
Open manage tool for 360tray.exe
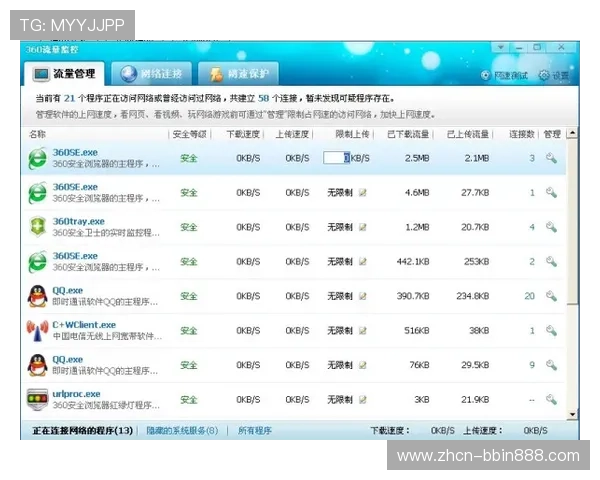pos(551,227)
